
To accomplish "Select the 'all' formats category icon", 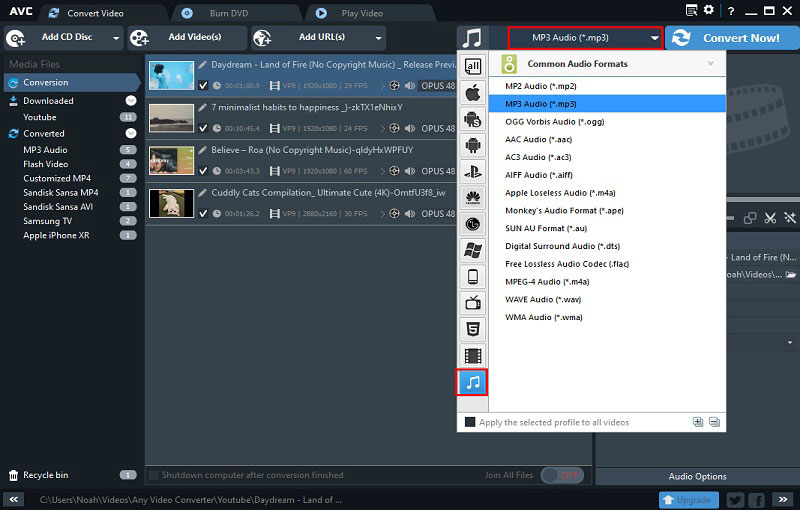I will [x=473, y=65].
